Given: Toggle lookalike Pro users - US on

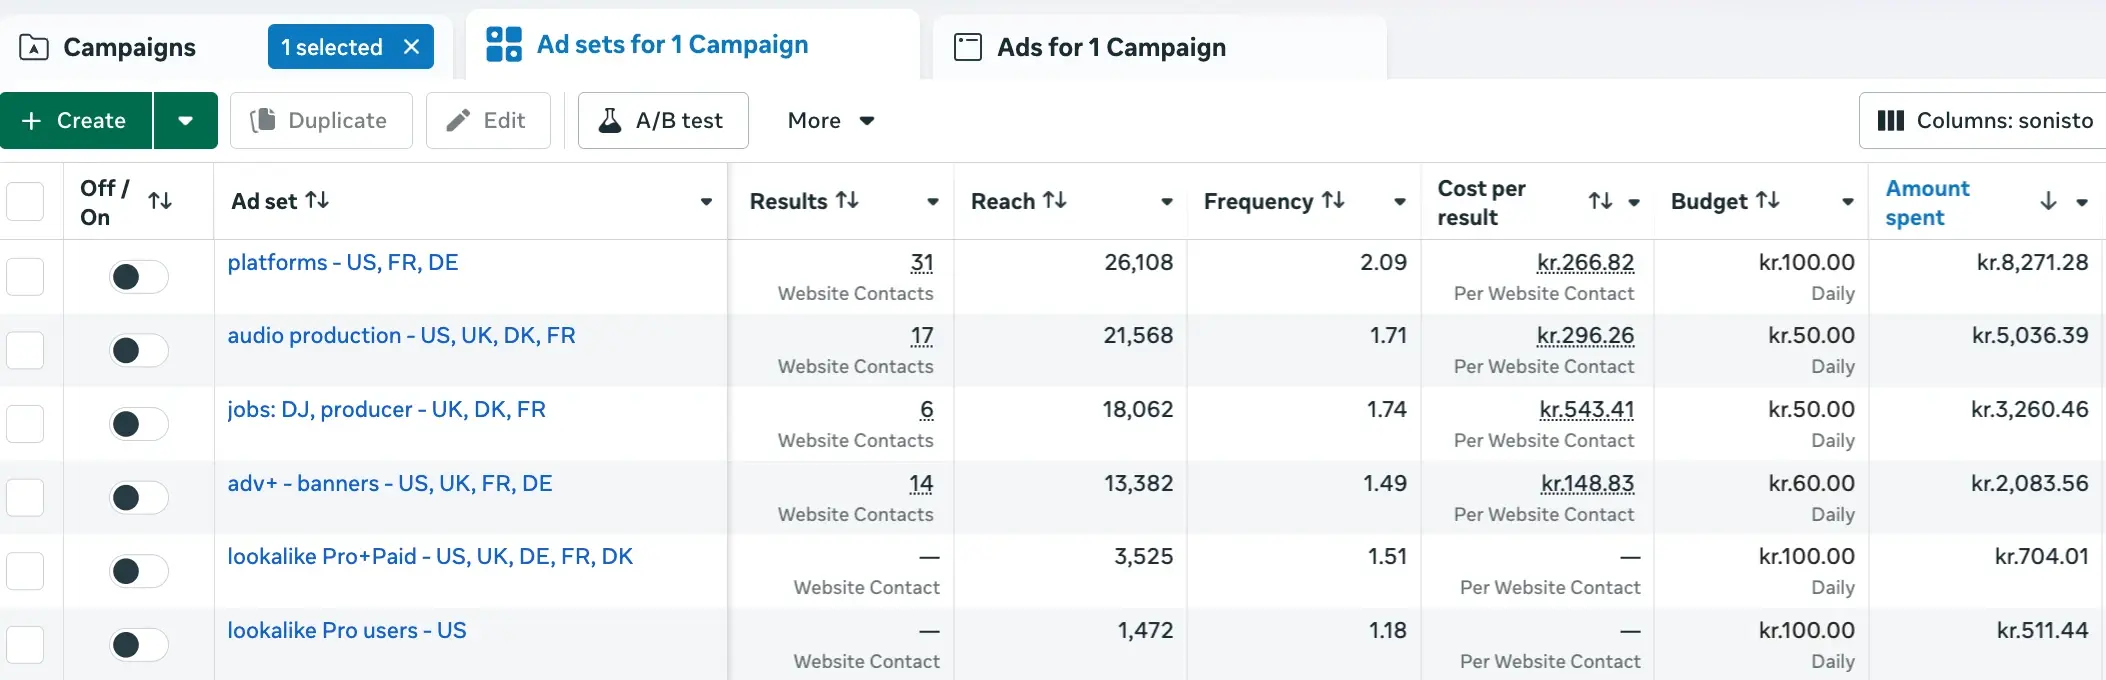Looking at the screenshot, I should point(138,645).
